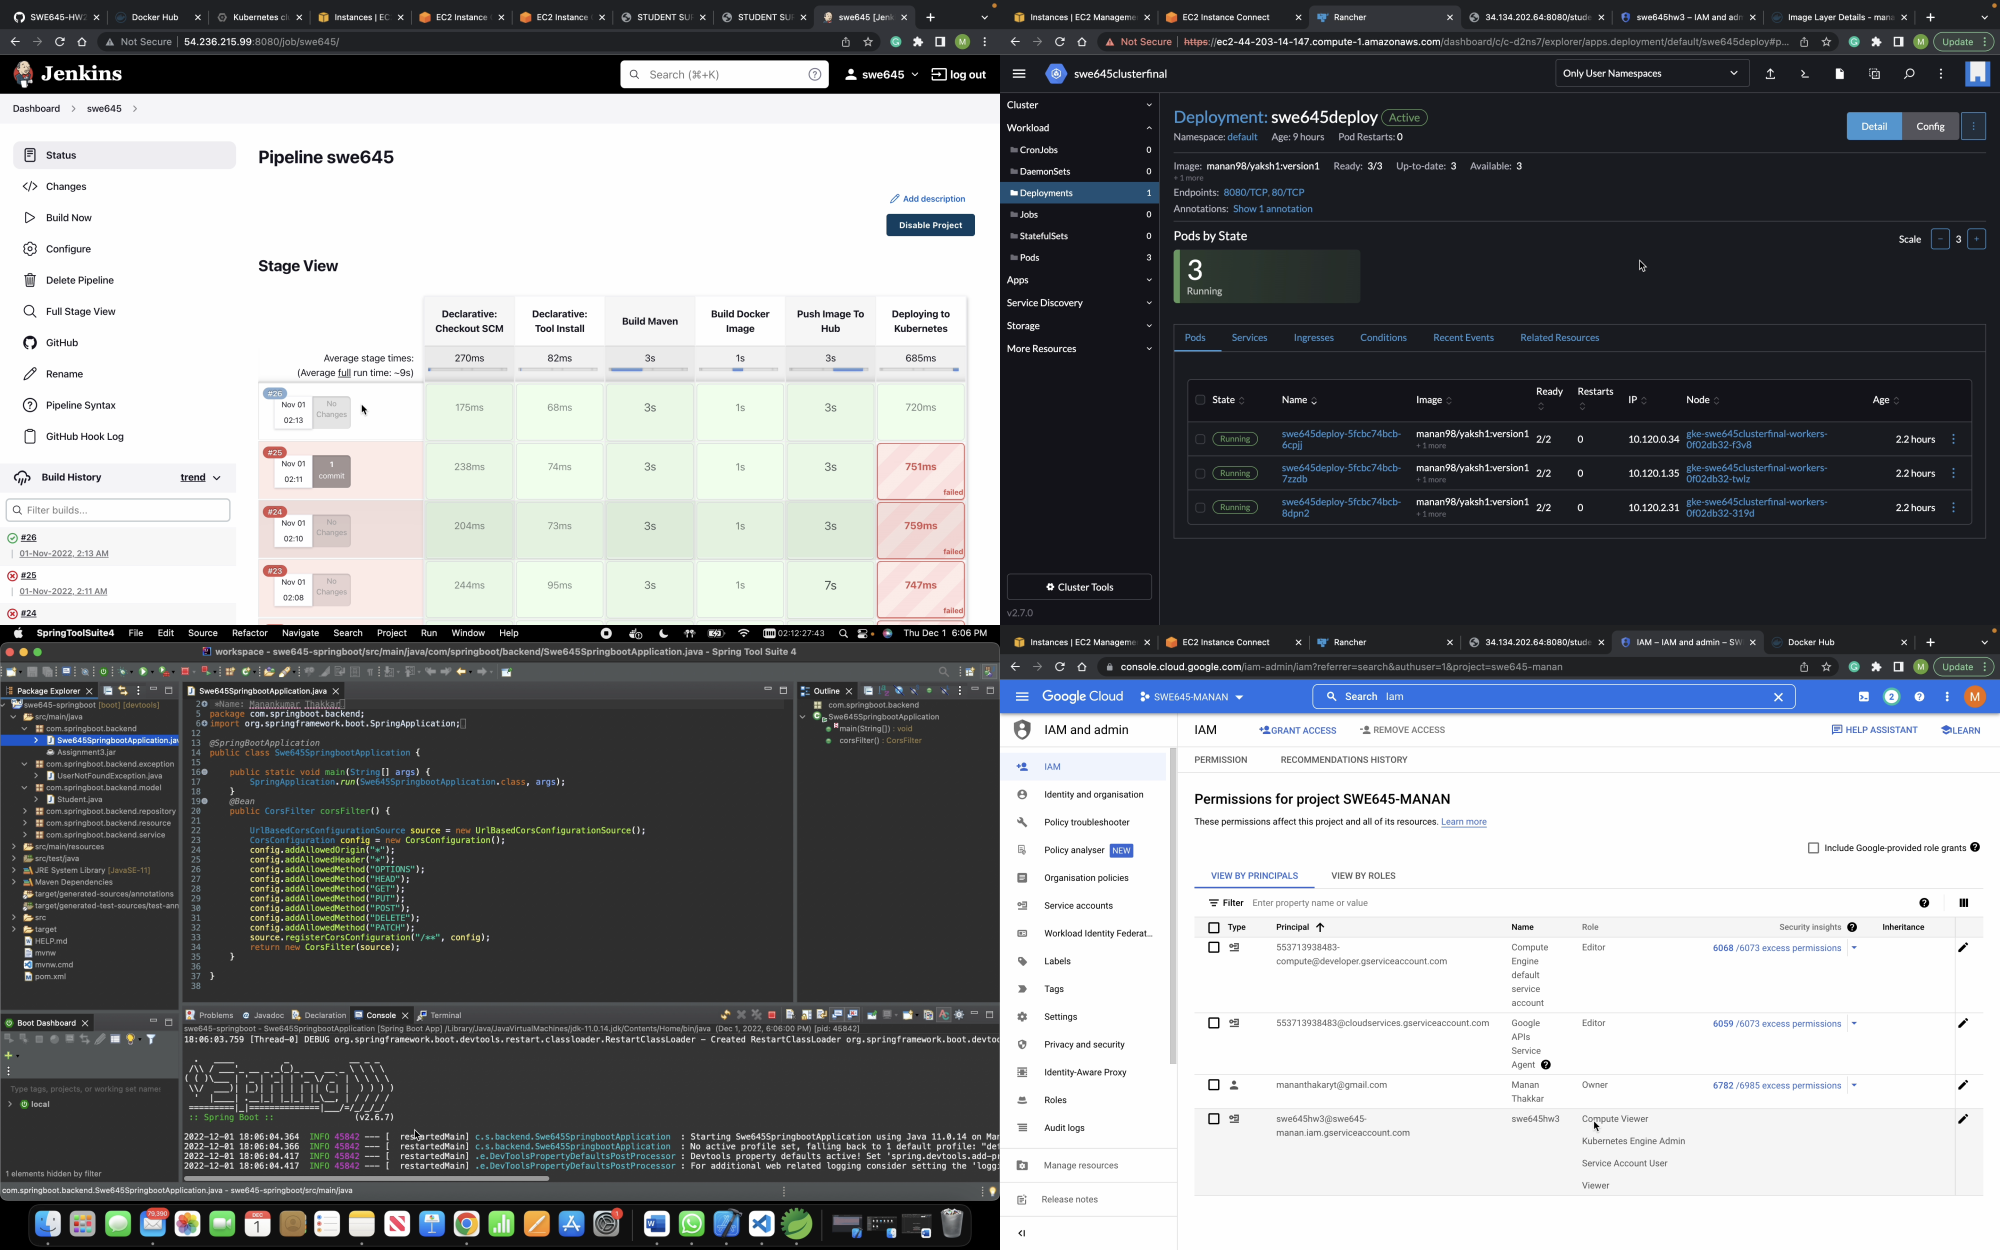Open swe645 user dropdown in Jenkins
Screen dimensions: 2000x1250
881,75
